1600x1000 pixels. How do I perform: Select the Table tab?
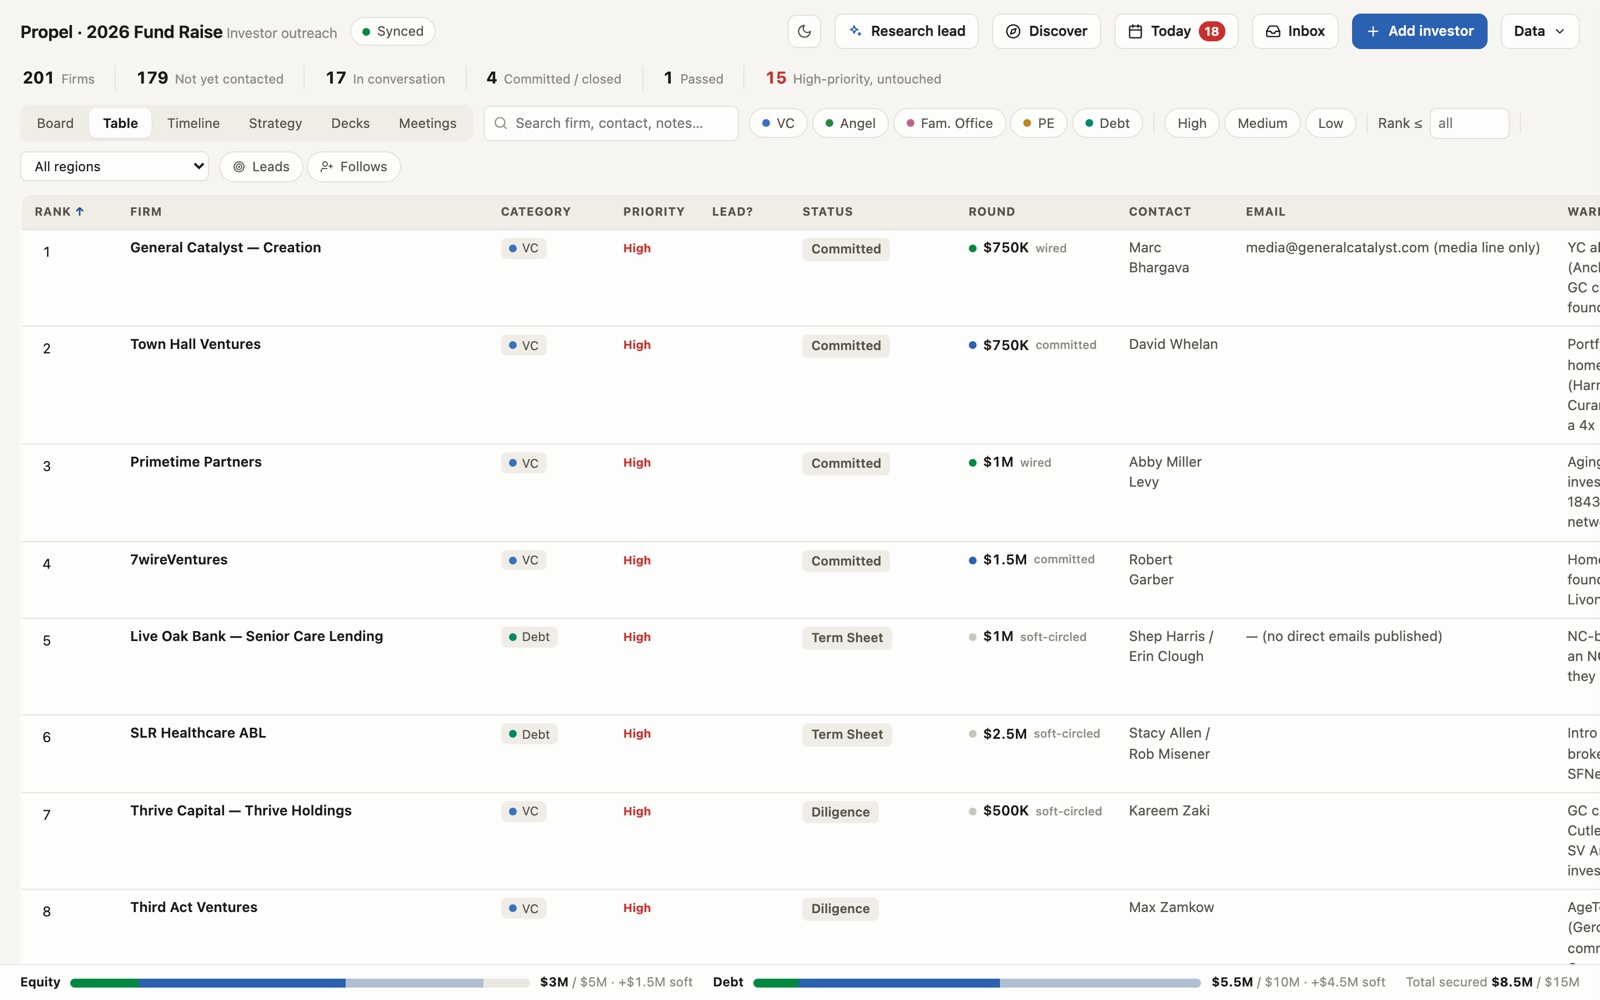[x=120, y=123]
